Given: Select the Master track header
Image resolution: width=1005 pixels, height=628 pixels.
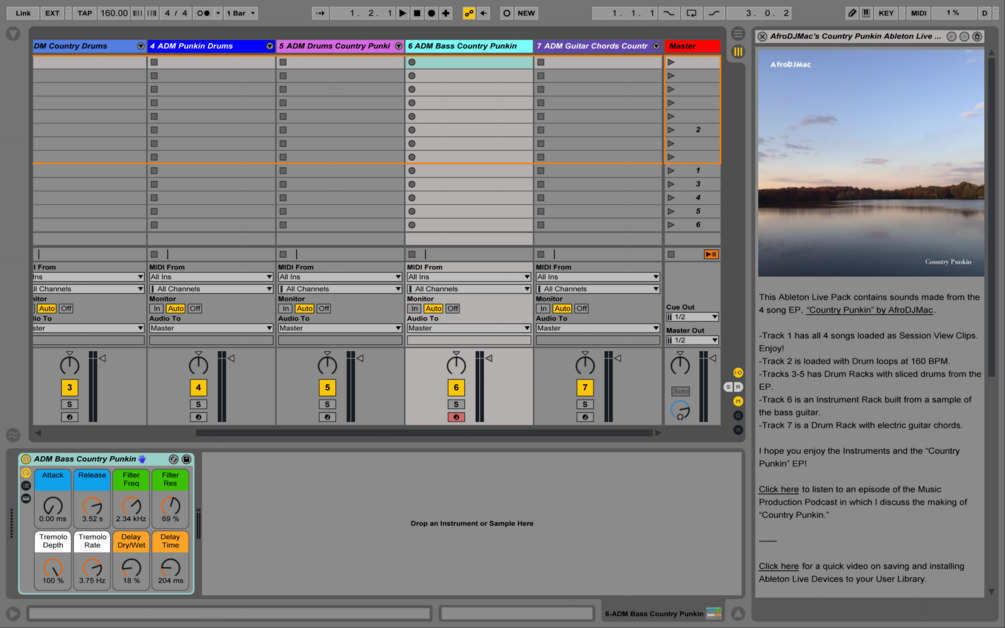Looking at the screenshot, I should point(692,46).
